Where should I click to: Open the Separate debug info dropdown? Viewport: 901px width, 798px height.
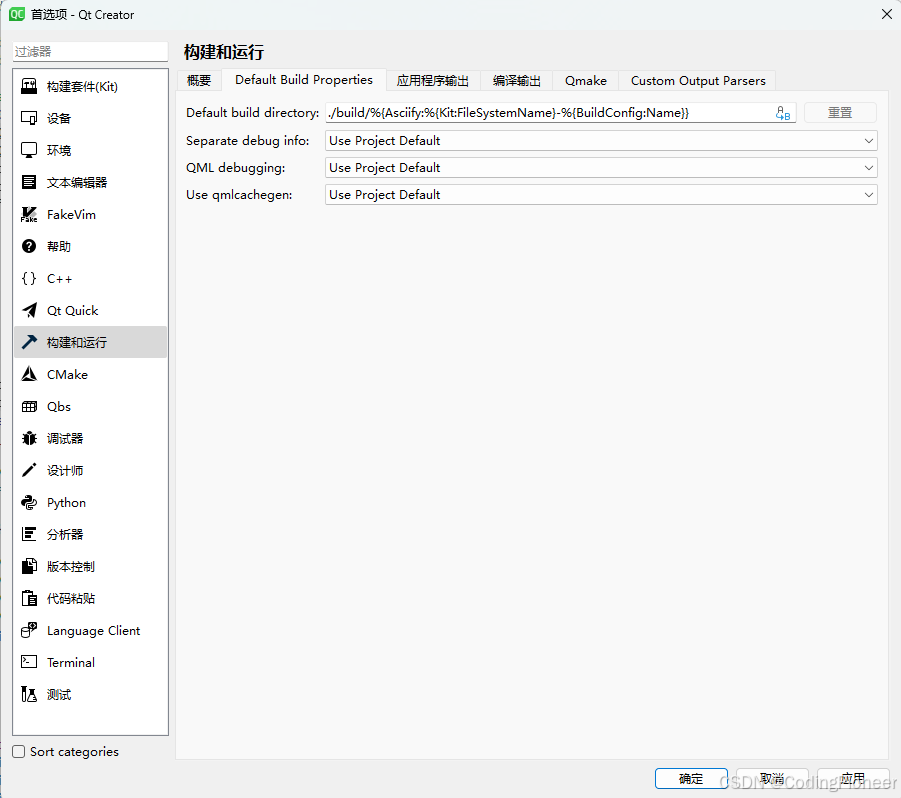[601, 141]
